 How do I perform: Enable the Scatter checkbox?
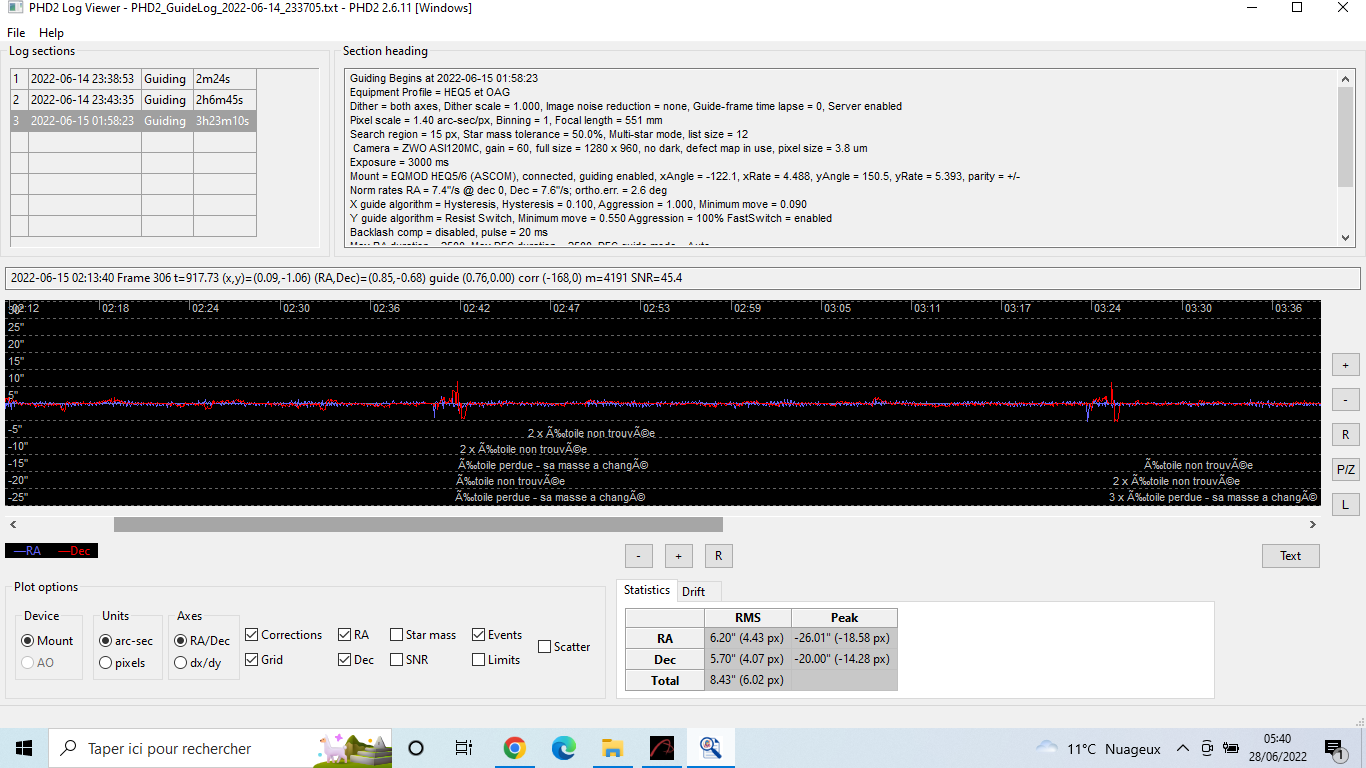[x=565, y=647]
